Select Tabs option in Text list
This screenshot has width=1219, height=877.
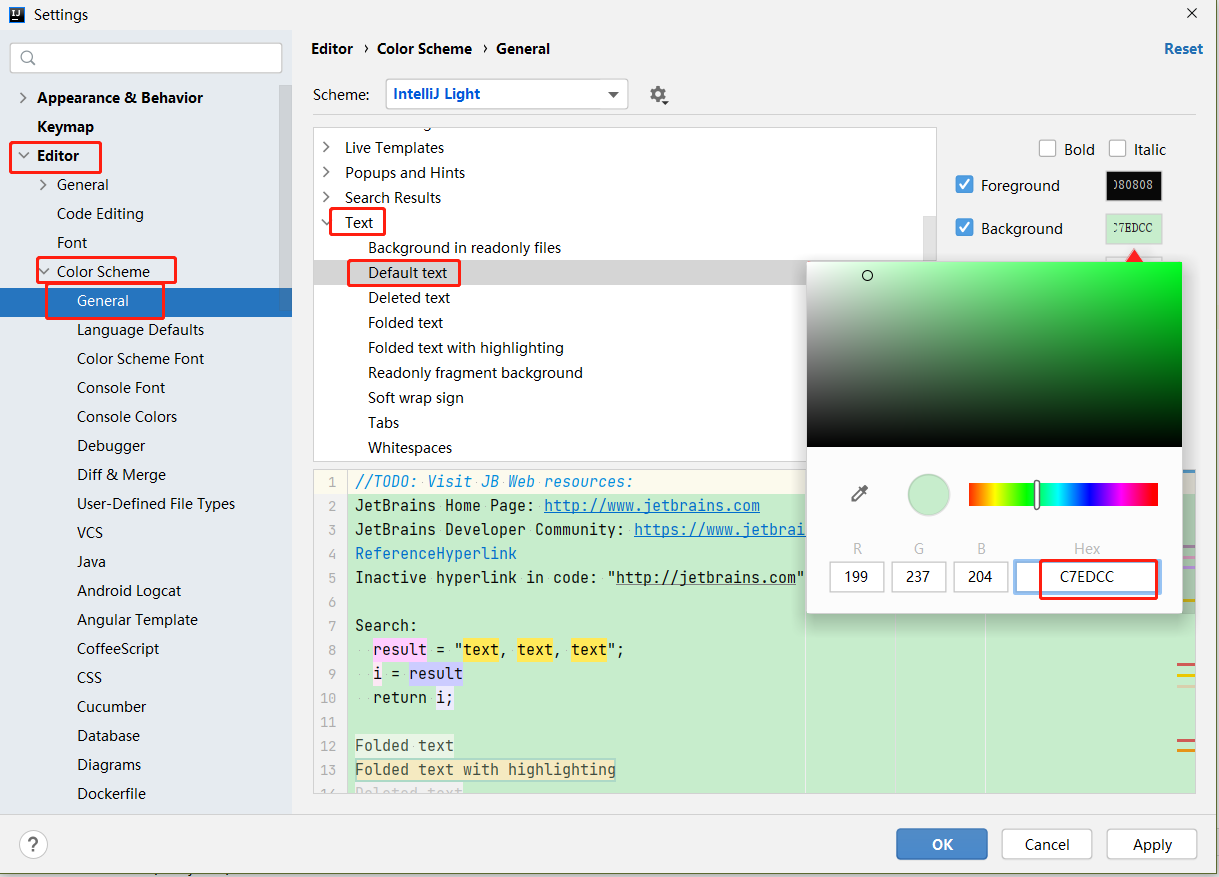click(383, 423)
